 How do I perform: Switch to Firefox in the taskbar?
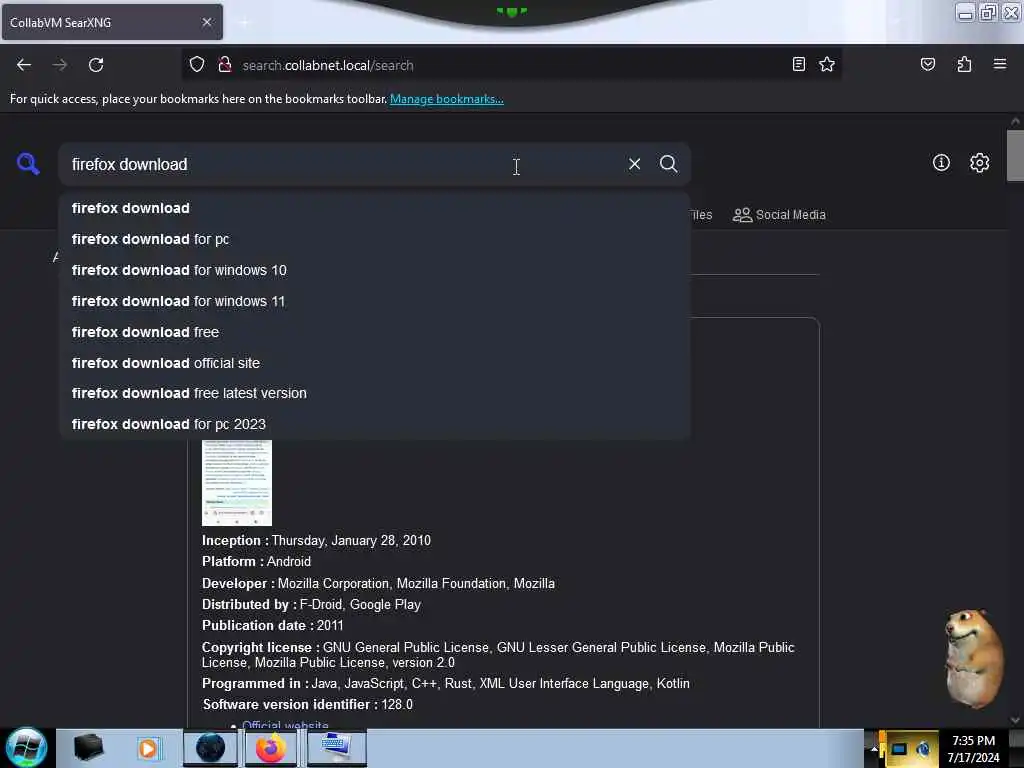[x=271, y=748]
